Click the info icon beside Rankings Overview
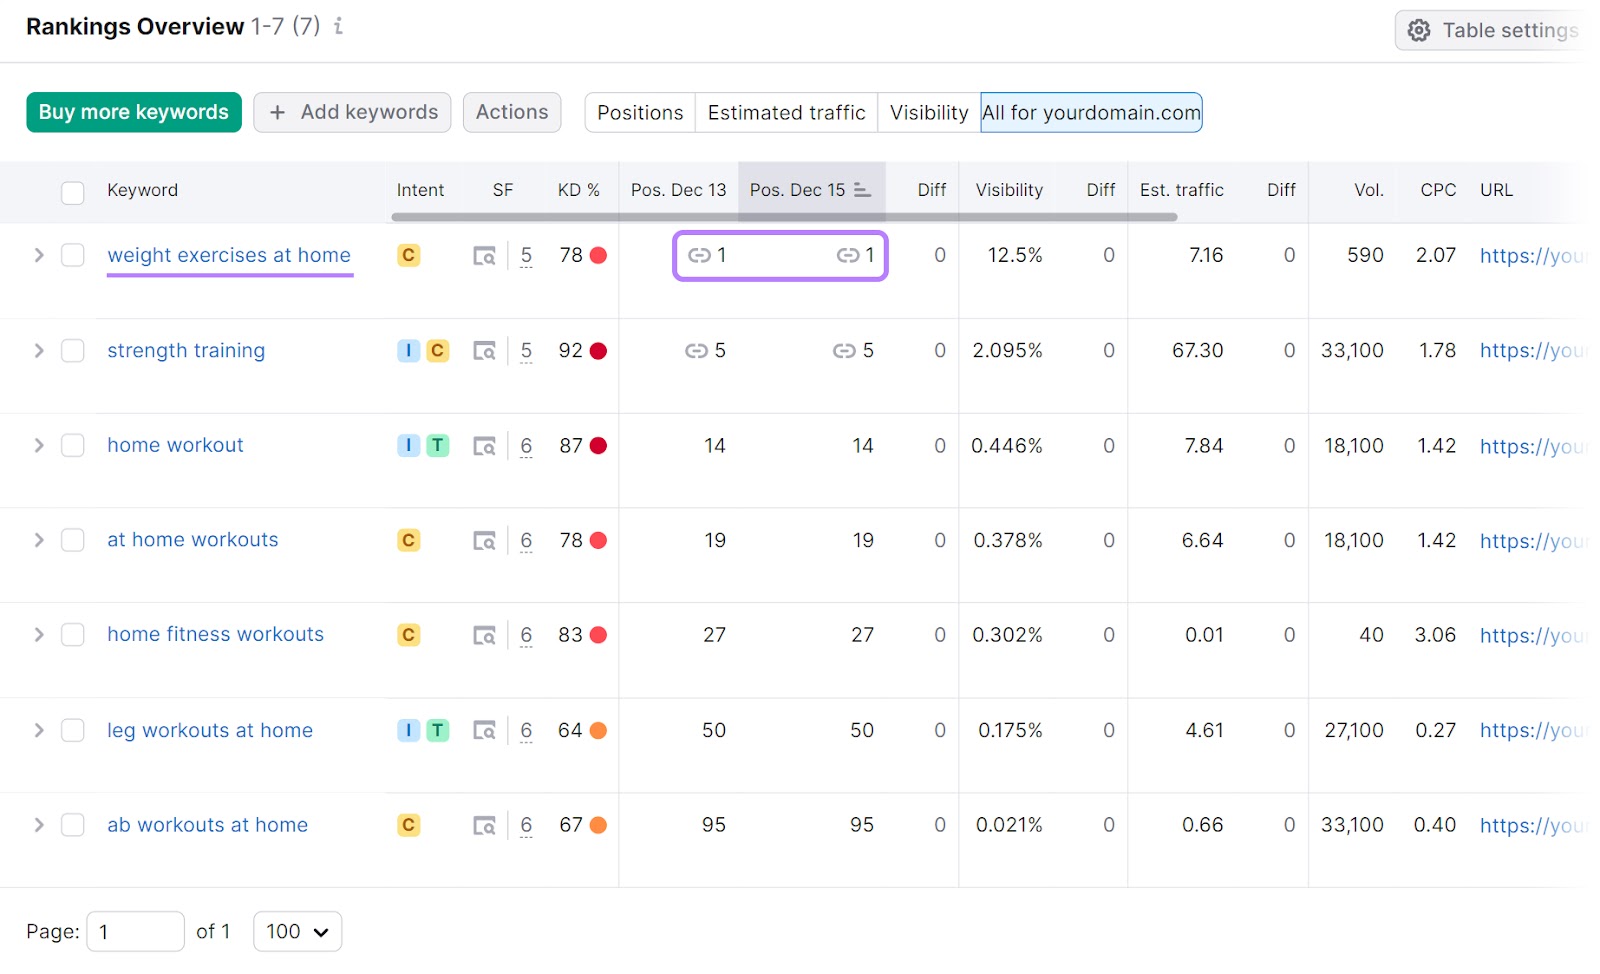This screenshot has height=974, width=1600. point(339,26)
